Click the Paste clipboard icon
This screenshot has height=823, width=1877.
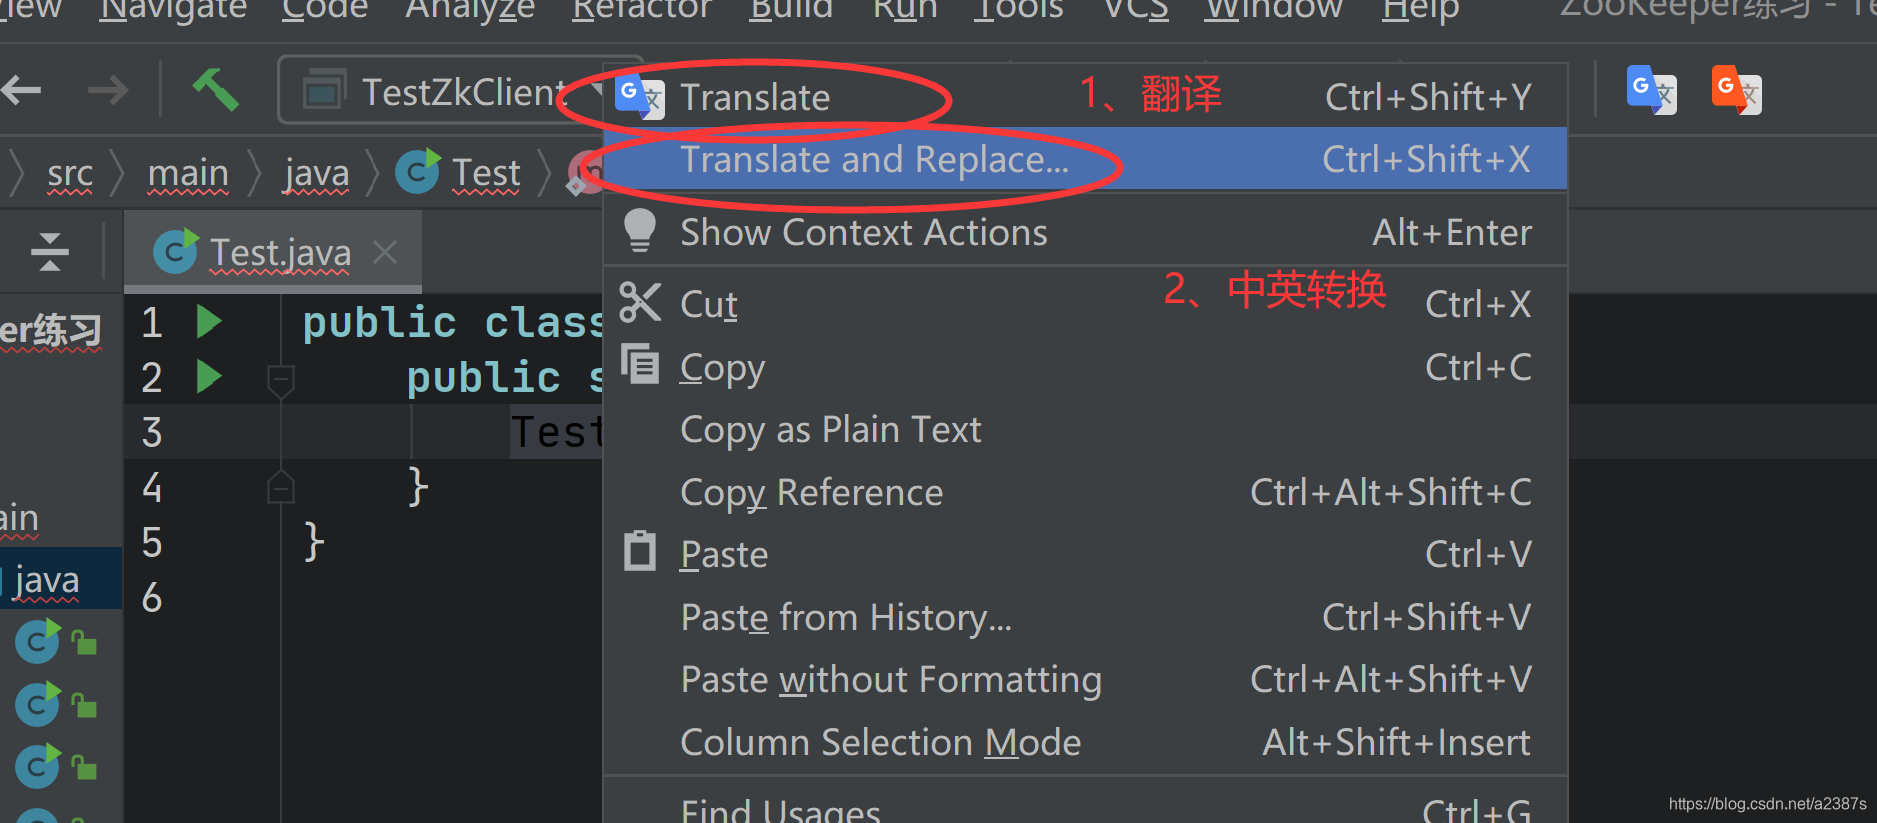coord(640,550)
